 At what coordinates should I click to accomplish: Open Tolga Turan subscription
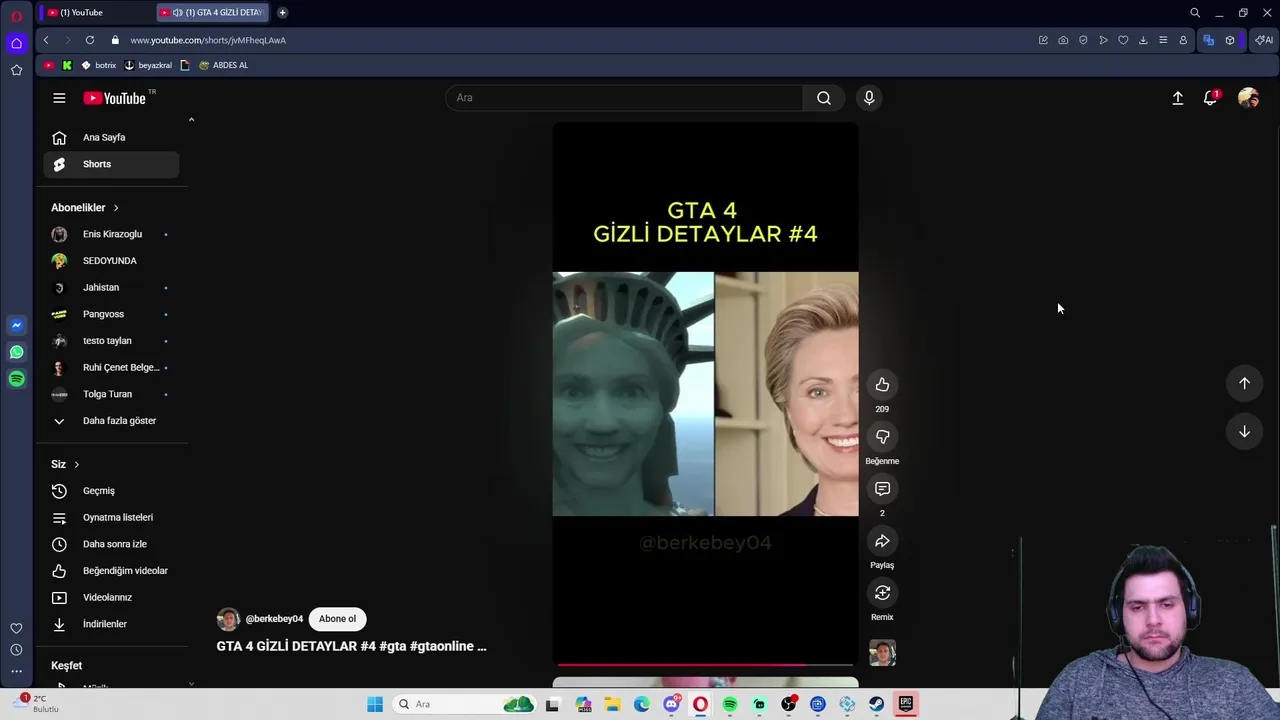click(x=111, y=394)
